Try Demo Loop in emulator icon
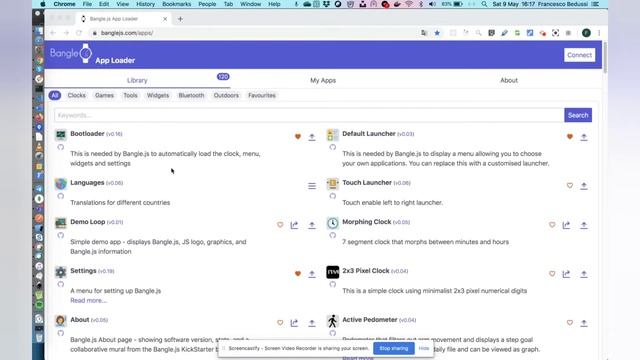This screenshot has height=360, width=640. point(294,225)
